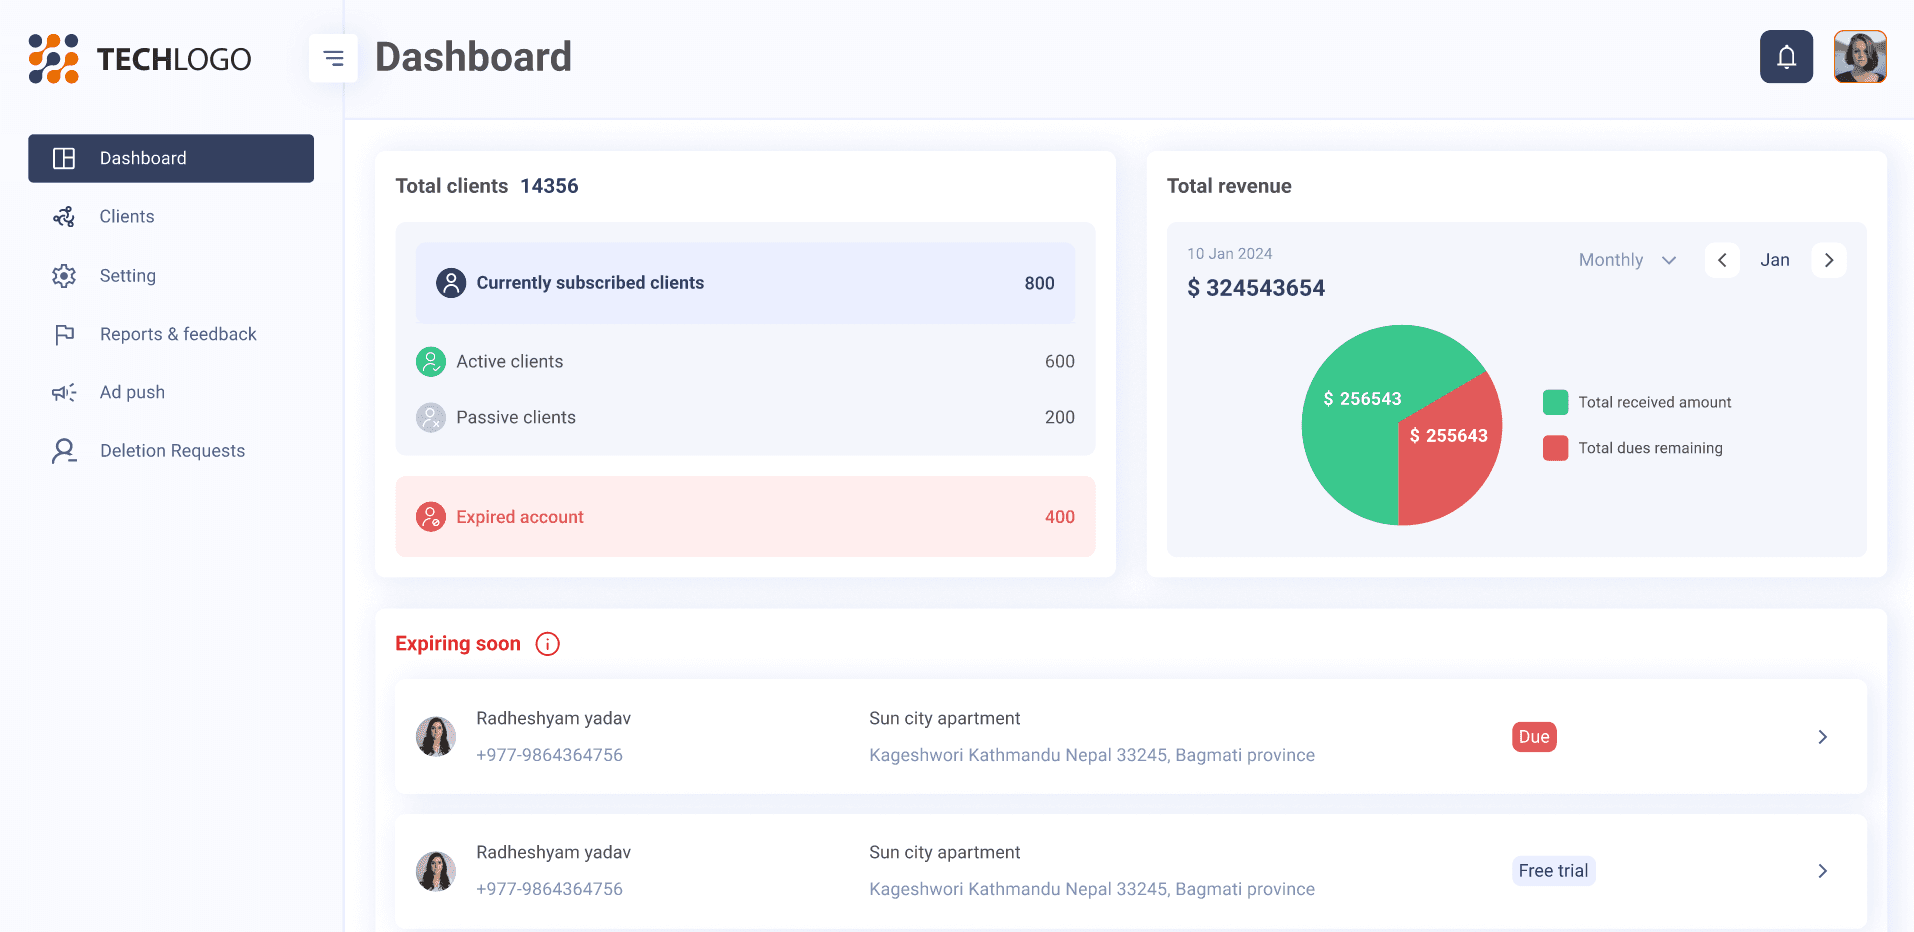1914x932 pixels.
Task: Click the Clients sidebar icon
Action: pos(64,217)
